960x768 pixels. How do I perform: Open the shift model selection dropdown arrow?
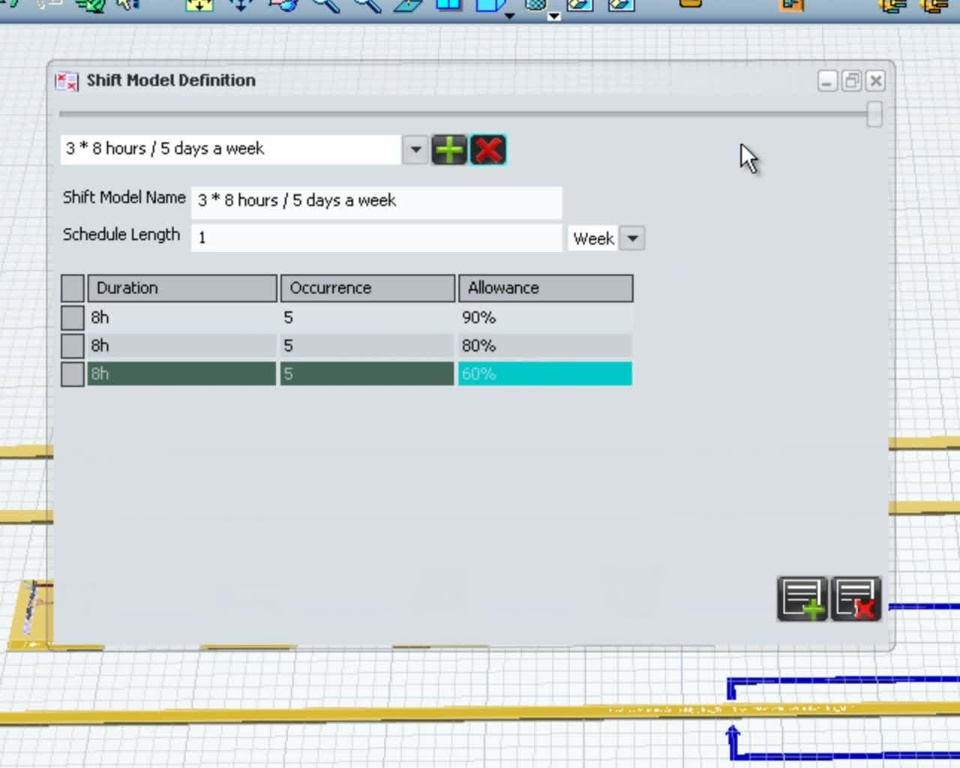coord(415,149)
